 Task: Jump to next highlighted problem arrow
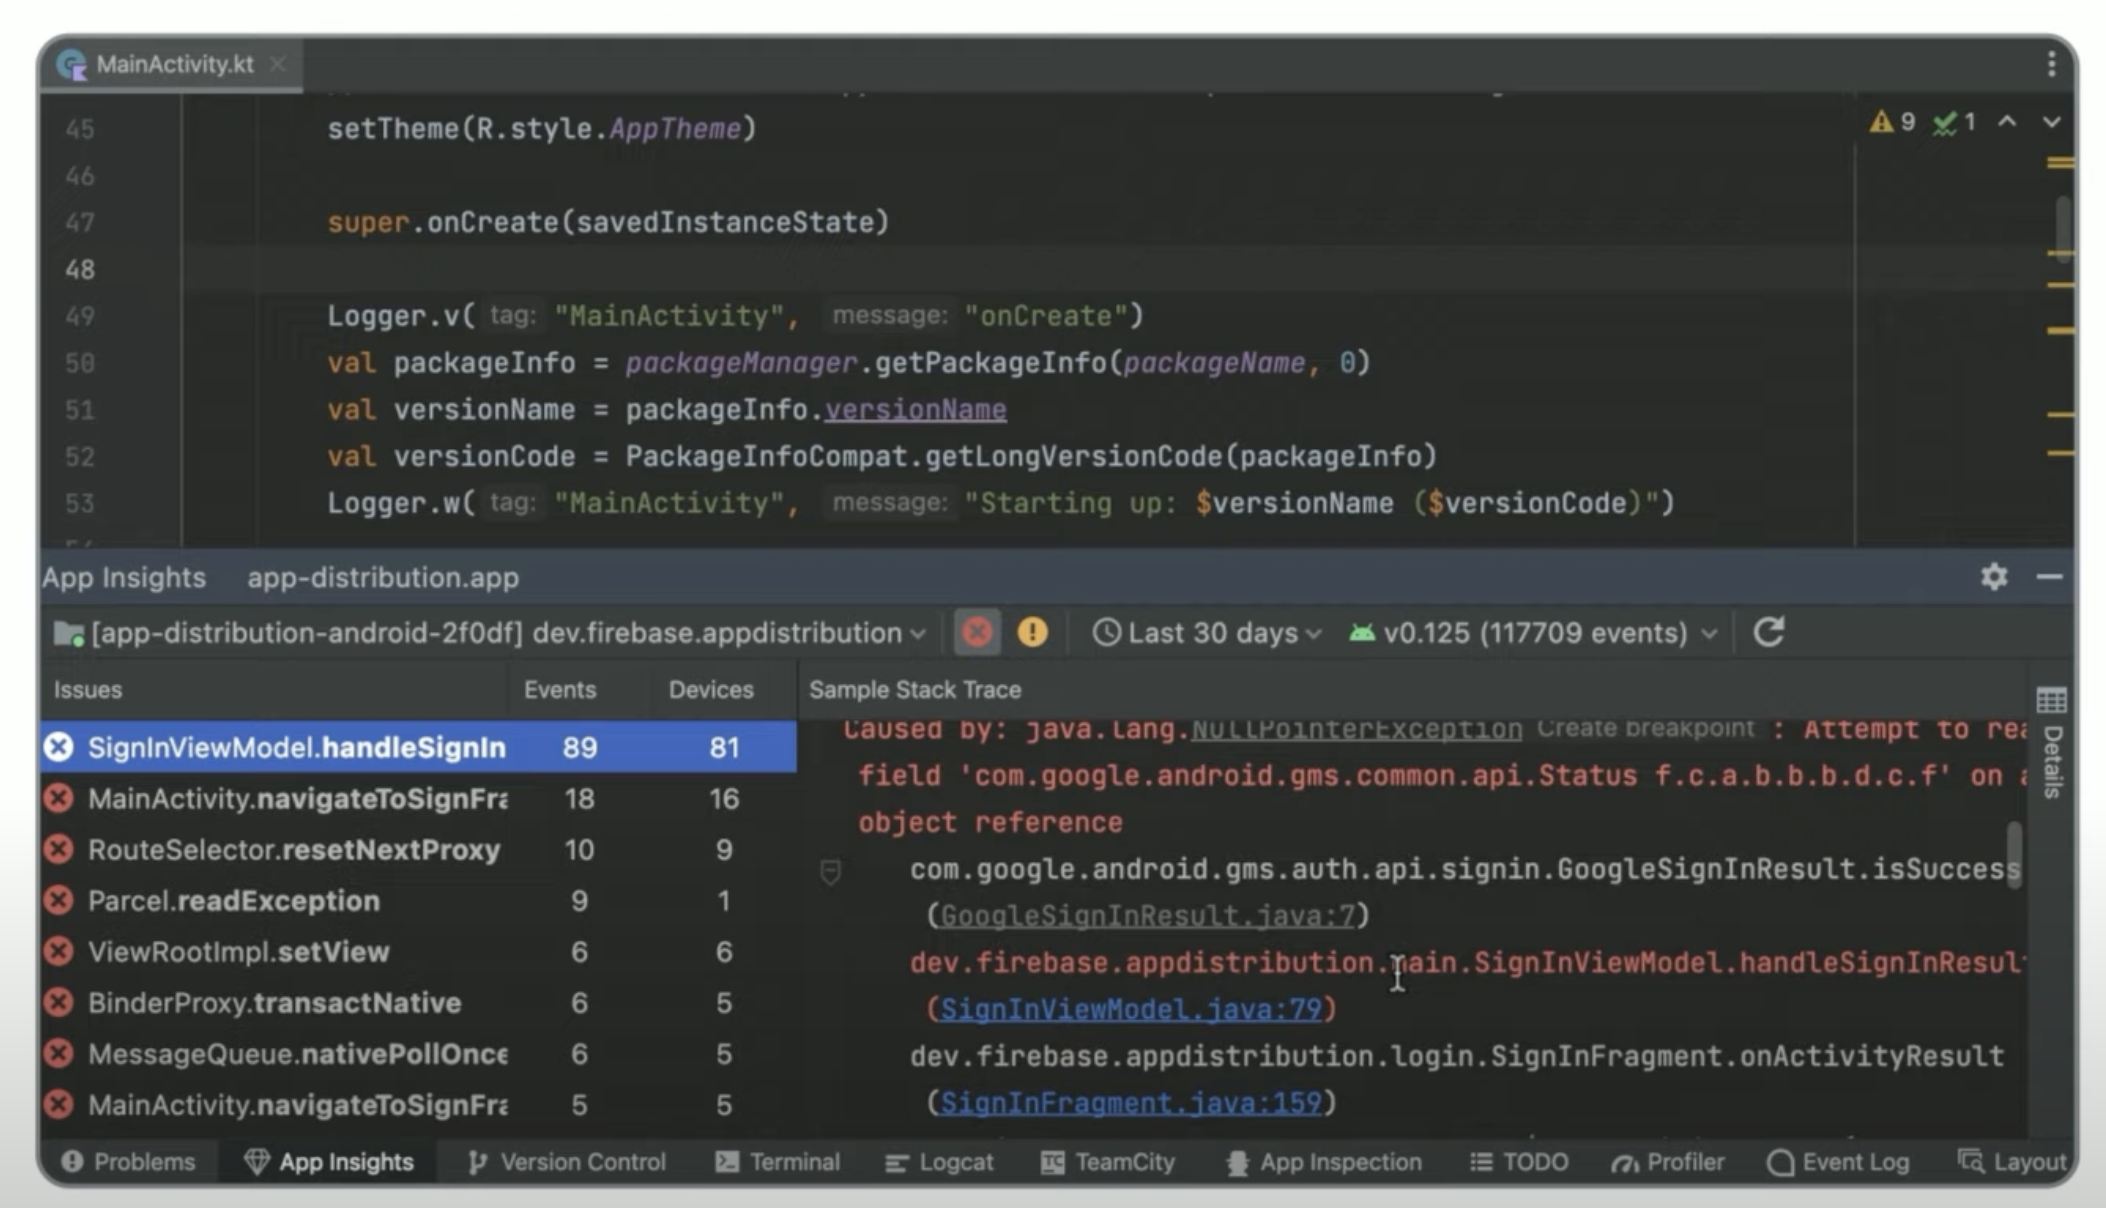[2051, 122]
